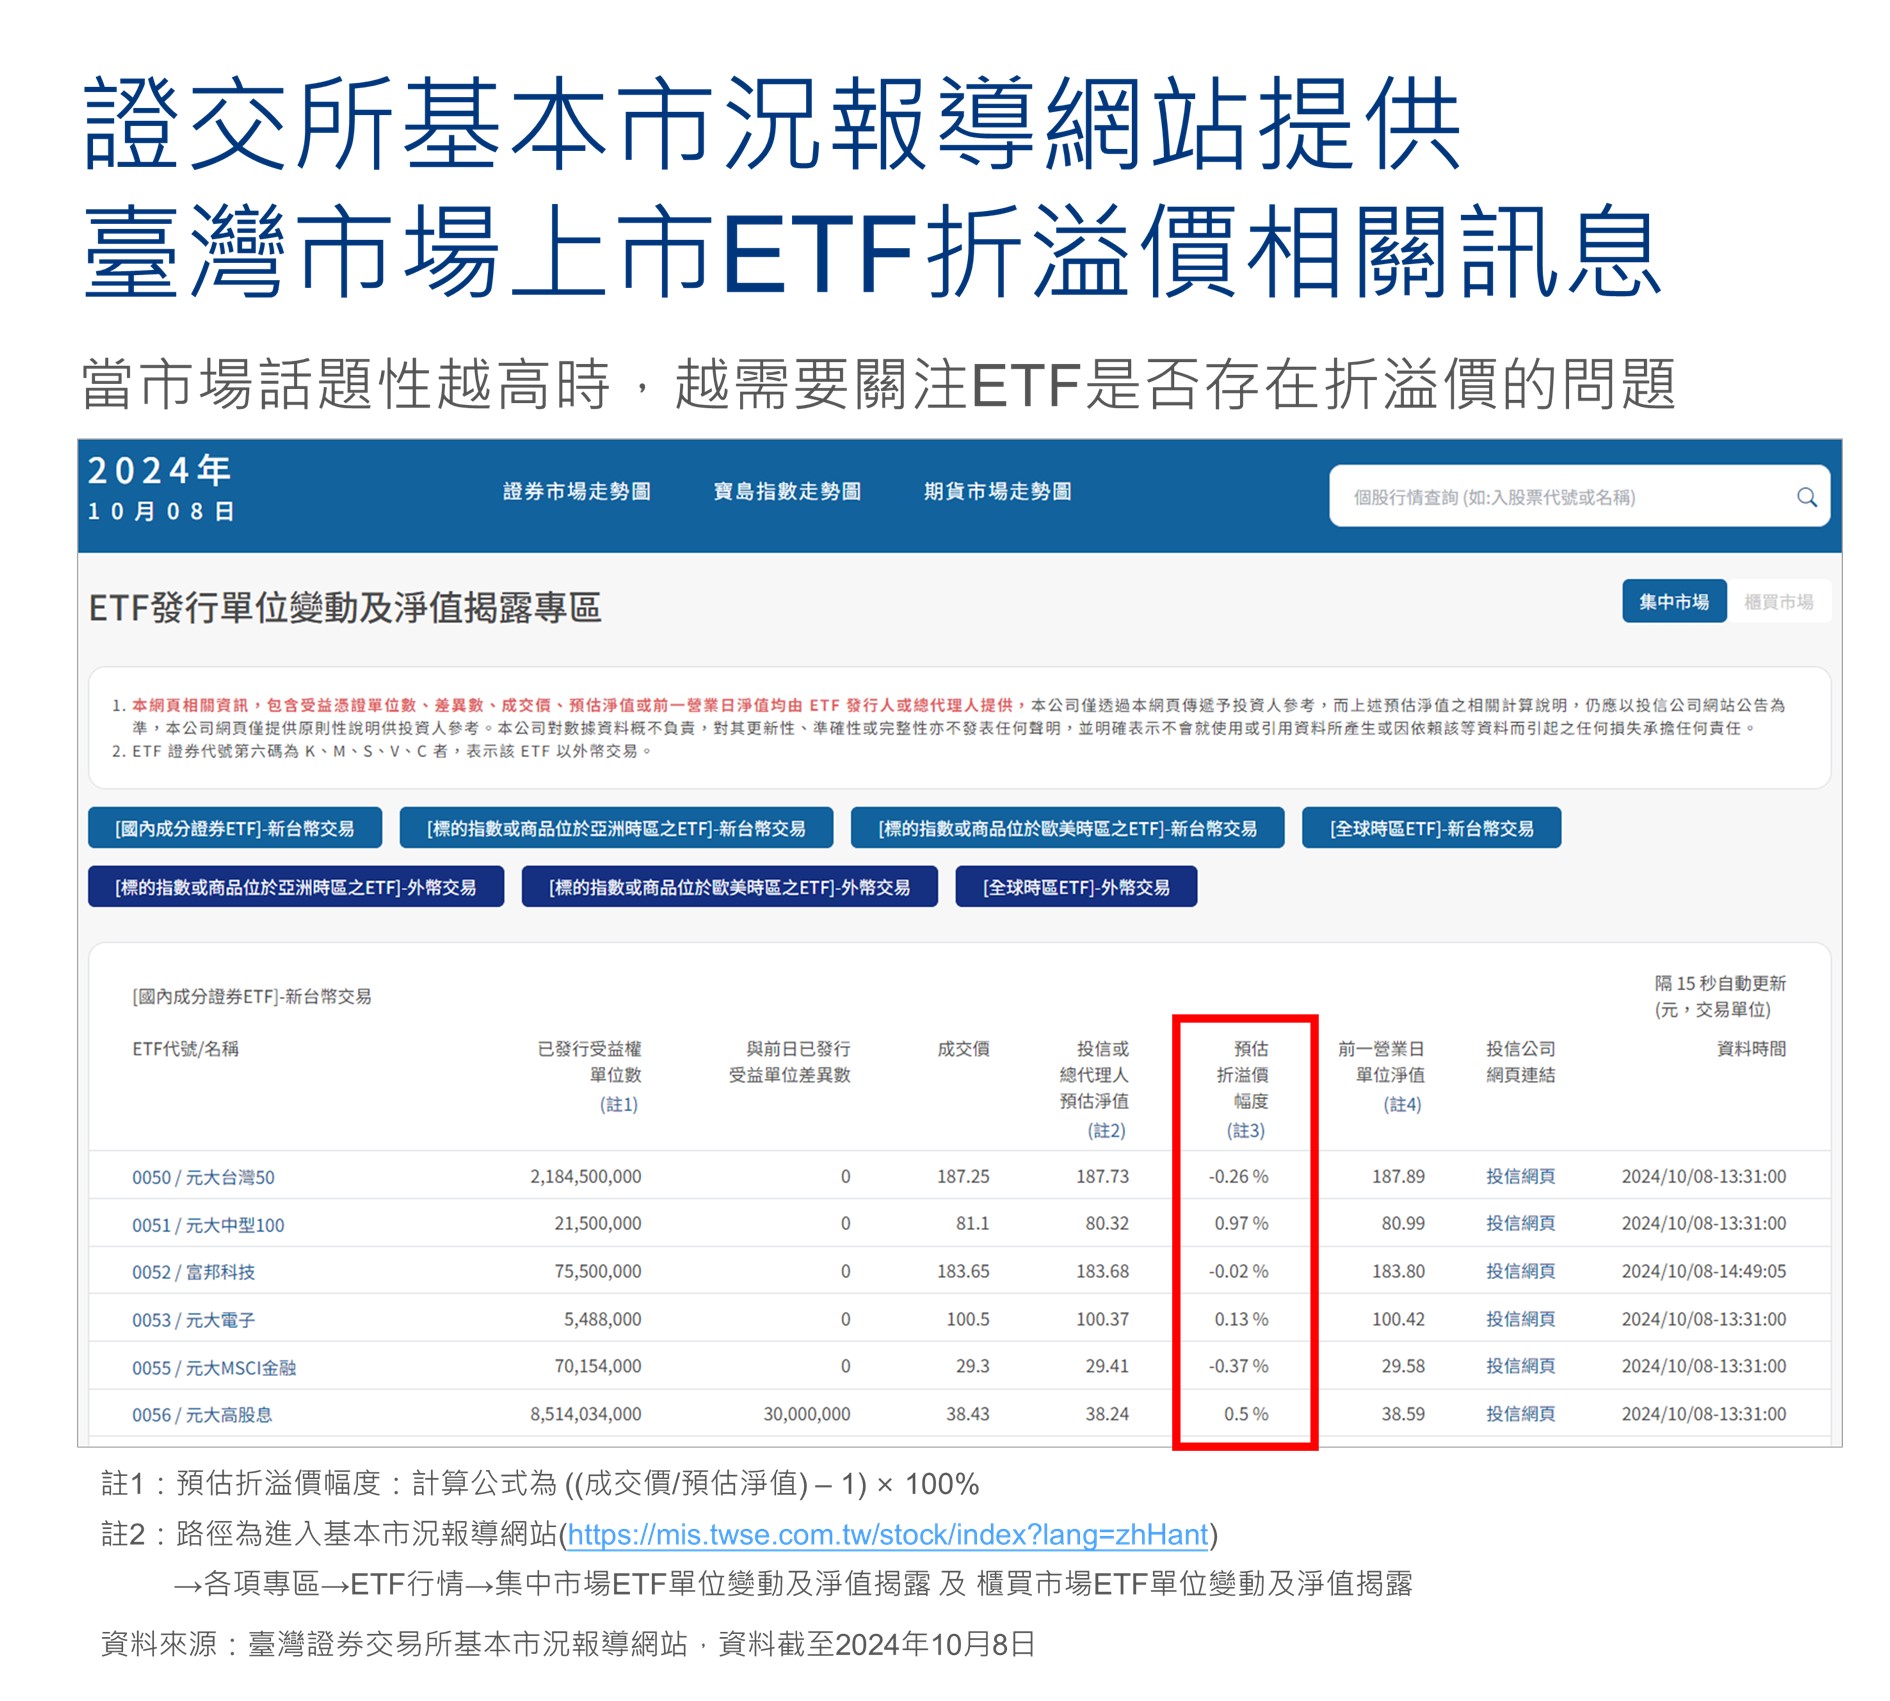Viewport: 1890px width, 1701px height.
Task: Open the 0055 / 元大MSCI金融 link
Action: point(214,1368)
